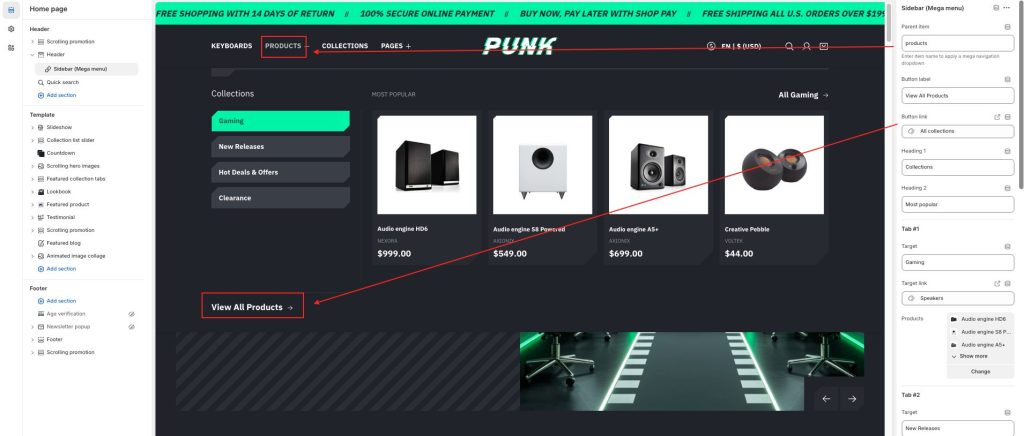
Task: Open the PRODUCTS menu item
Action: (283, 46)
